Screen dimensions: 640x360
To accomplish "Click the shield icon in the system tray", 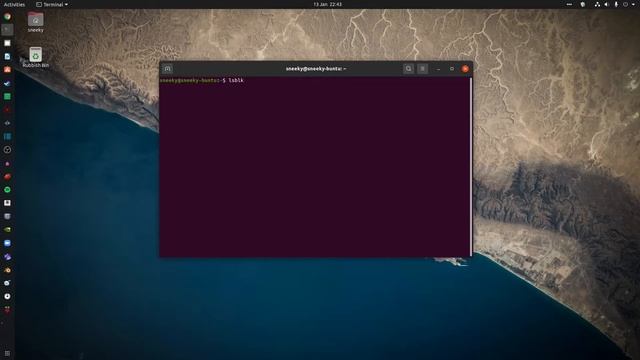I will tap(583, 4).
